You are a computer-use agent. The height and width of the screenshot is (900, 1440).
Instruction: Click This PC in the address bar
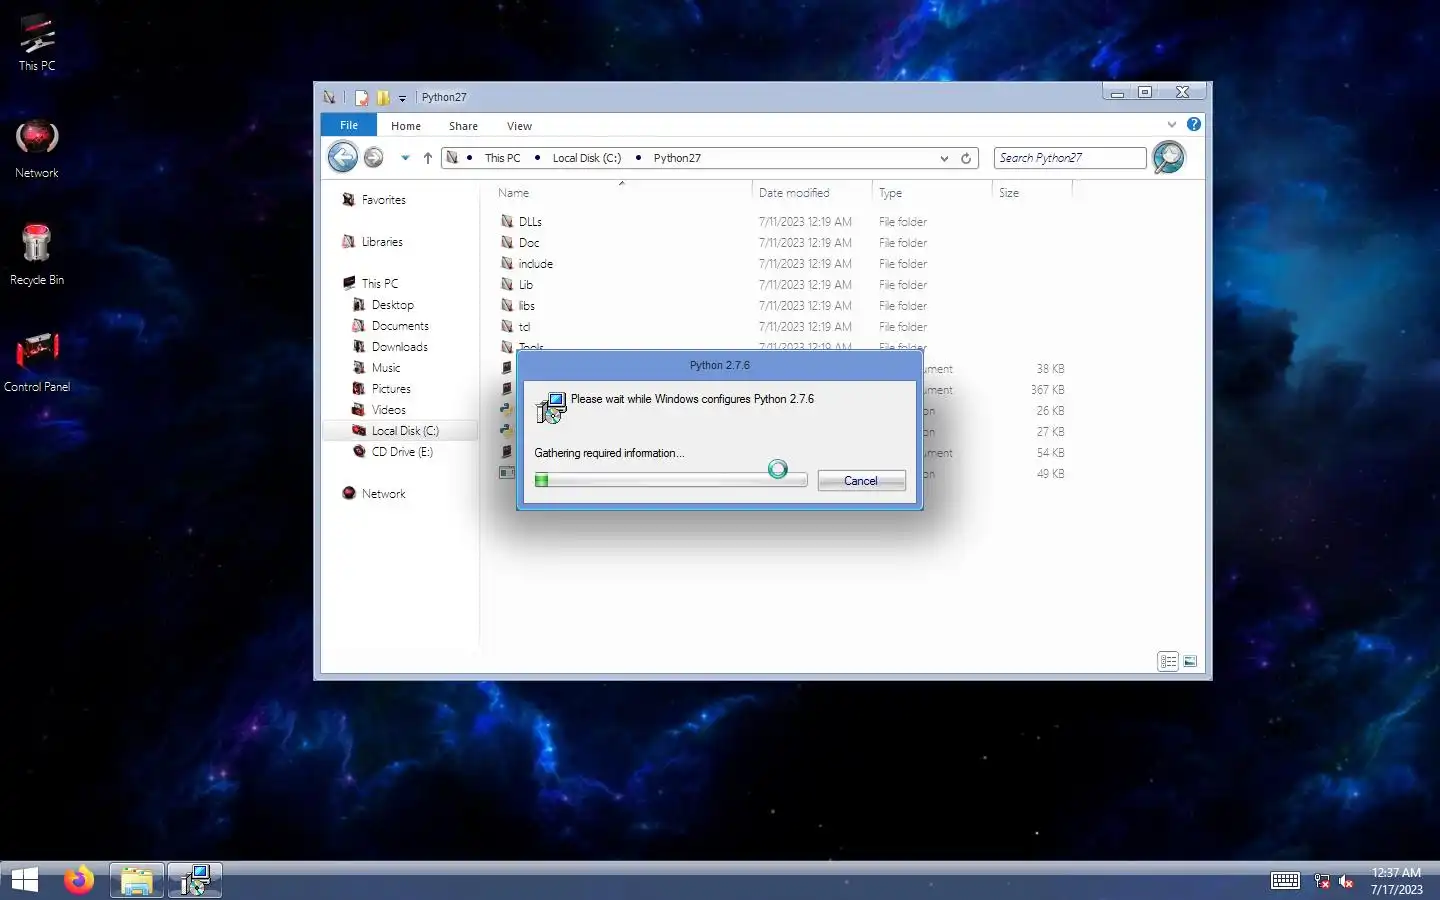pyautogui.click(x=502, y=158)
